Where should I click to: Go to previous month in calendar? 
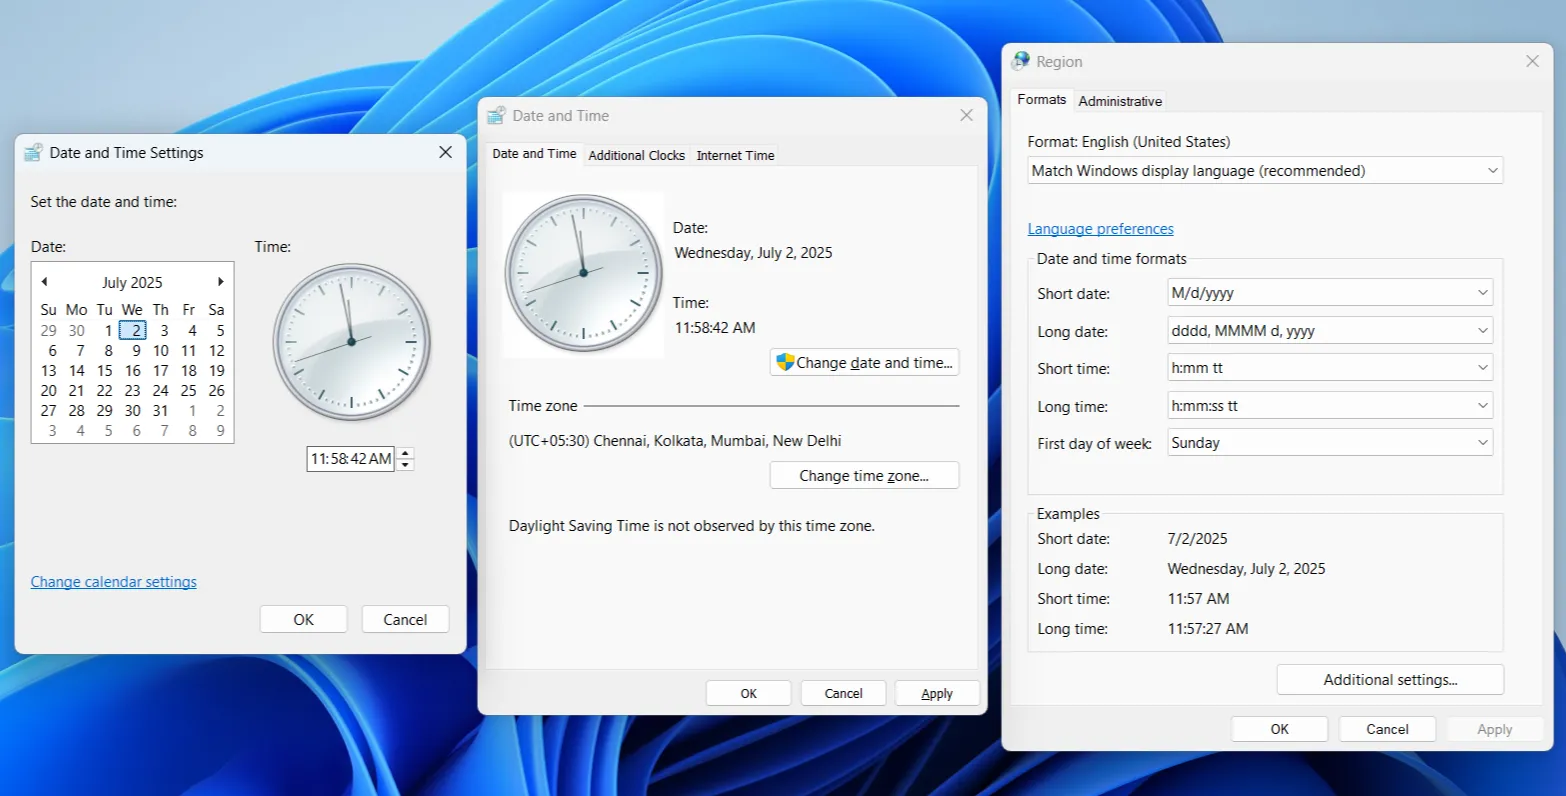(x=44, y=282)
